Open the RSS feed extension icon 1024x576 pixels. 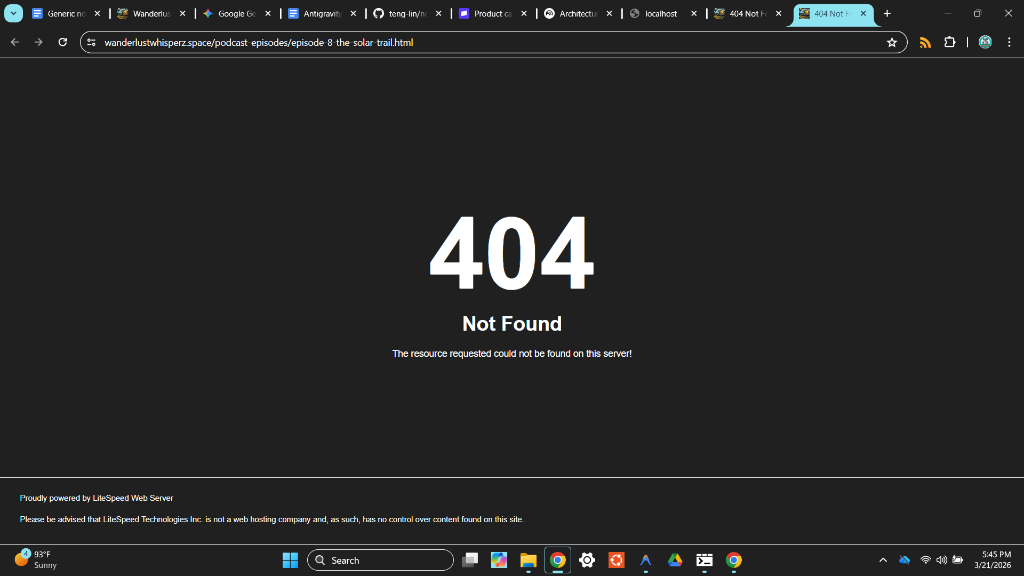click(x=925, y=42)
